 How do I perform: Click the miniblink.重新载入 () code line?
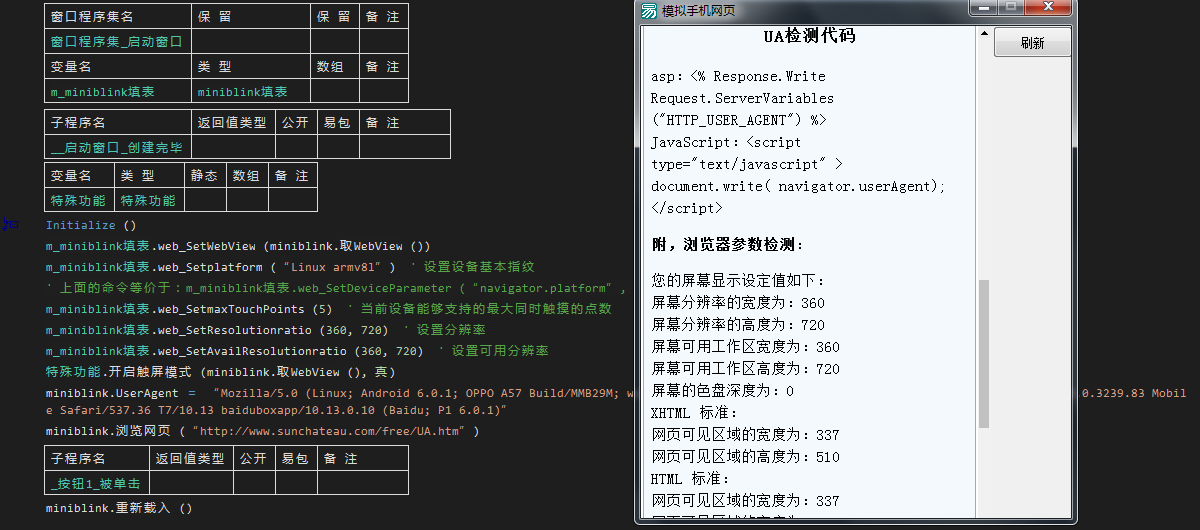(x=118, y=509)
